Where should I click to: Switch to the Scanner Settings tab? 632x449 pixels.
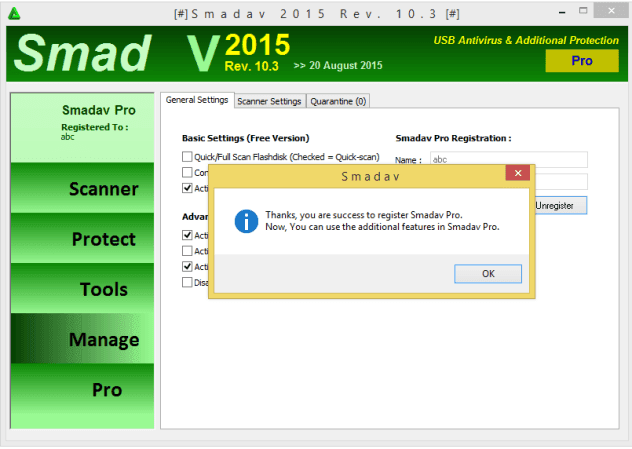point(269,101)
